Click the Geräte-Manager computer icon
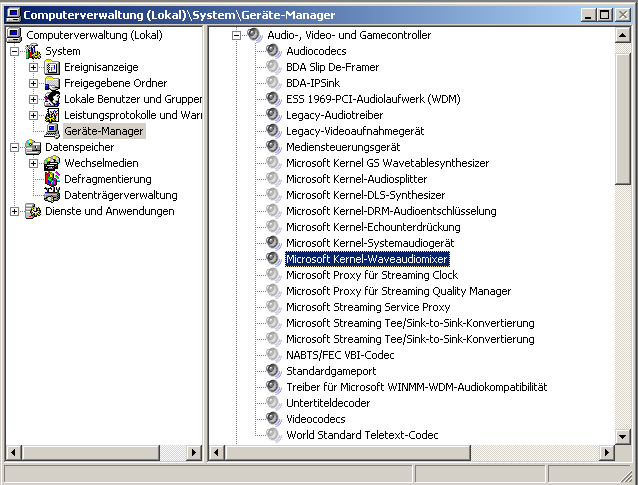Image resolution: width=638 pixels, height=485 pixels. (52, 131)
